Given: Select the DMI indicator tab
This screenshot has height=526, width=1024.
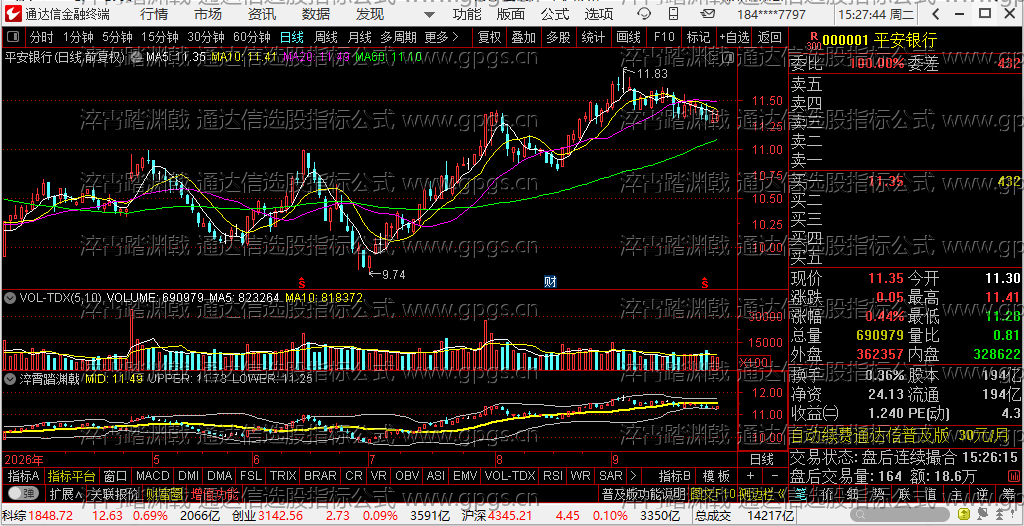Looking at the screenshot, I should [189, 476].
